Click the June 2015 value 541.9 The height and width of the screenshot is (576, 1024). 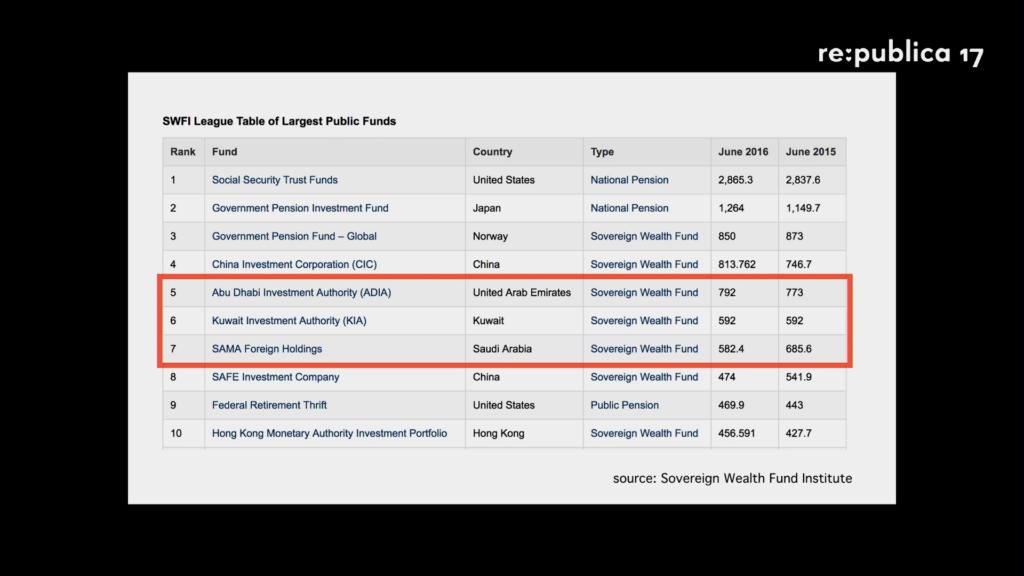click(x=799, y=377)
